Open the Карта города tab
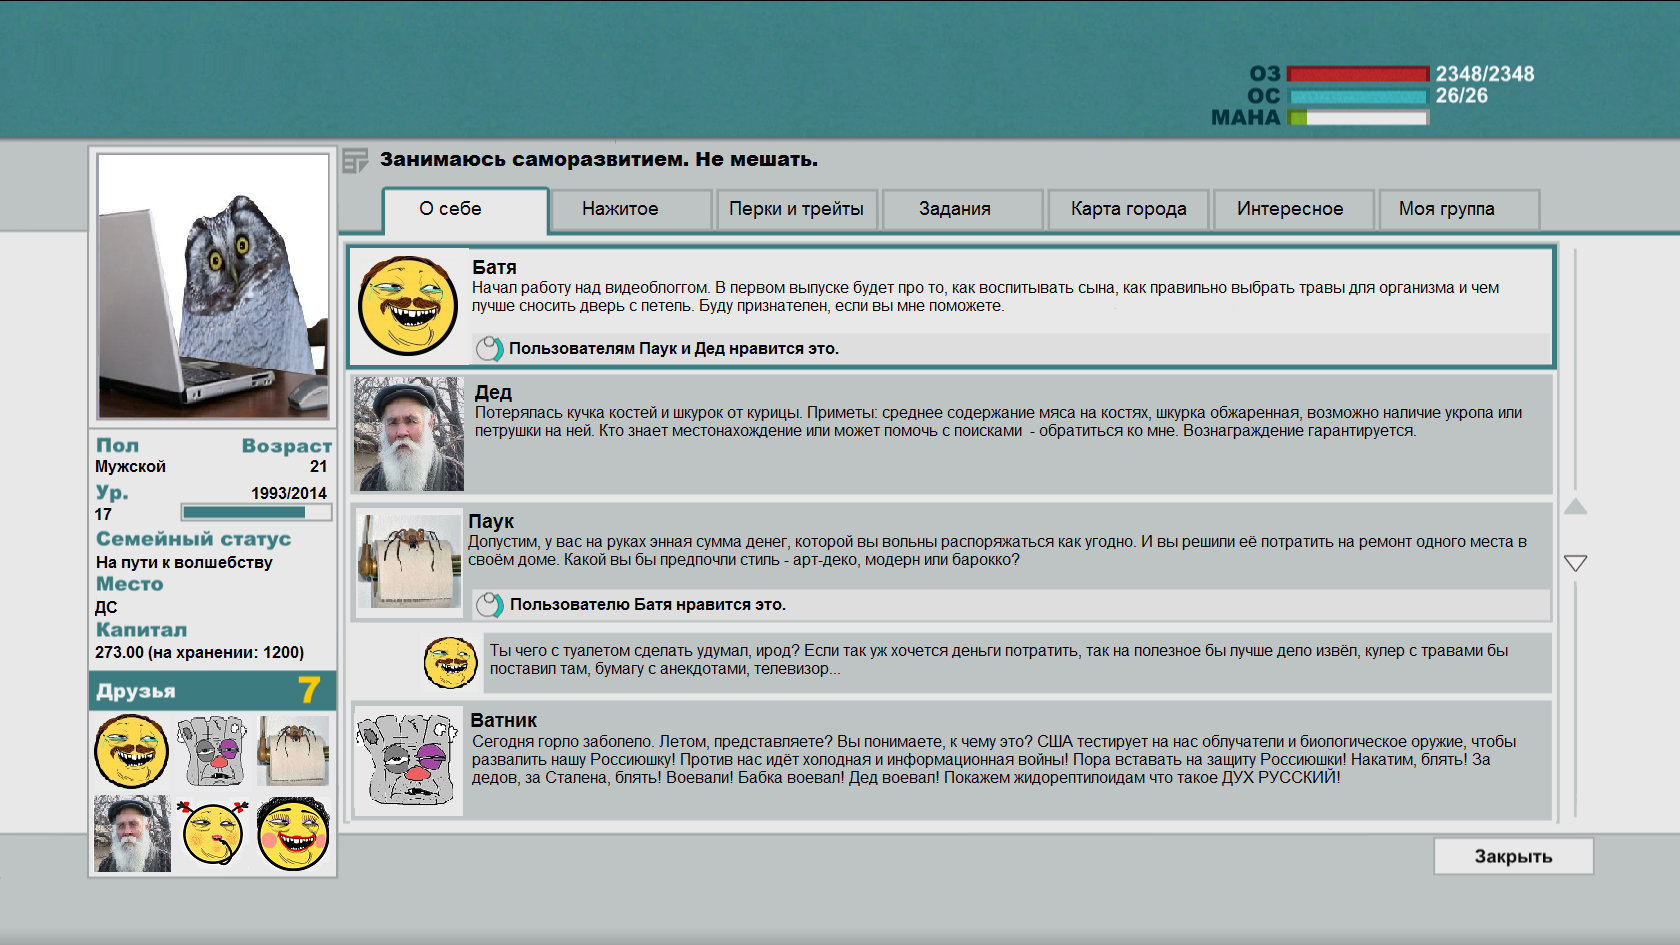Viewport: 1680px width, 945px height. (1128, 209)
